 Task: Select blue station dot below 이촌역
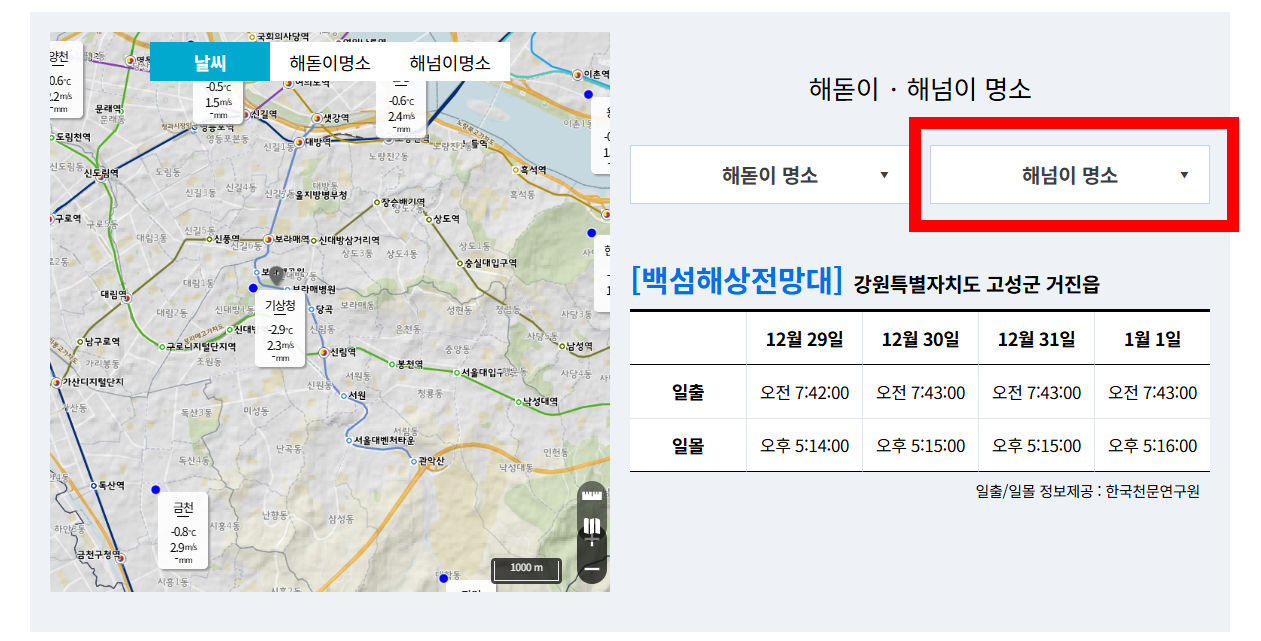(x=588, y=94)
